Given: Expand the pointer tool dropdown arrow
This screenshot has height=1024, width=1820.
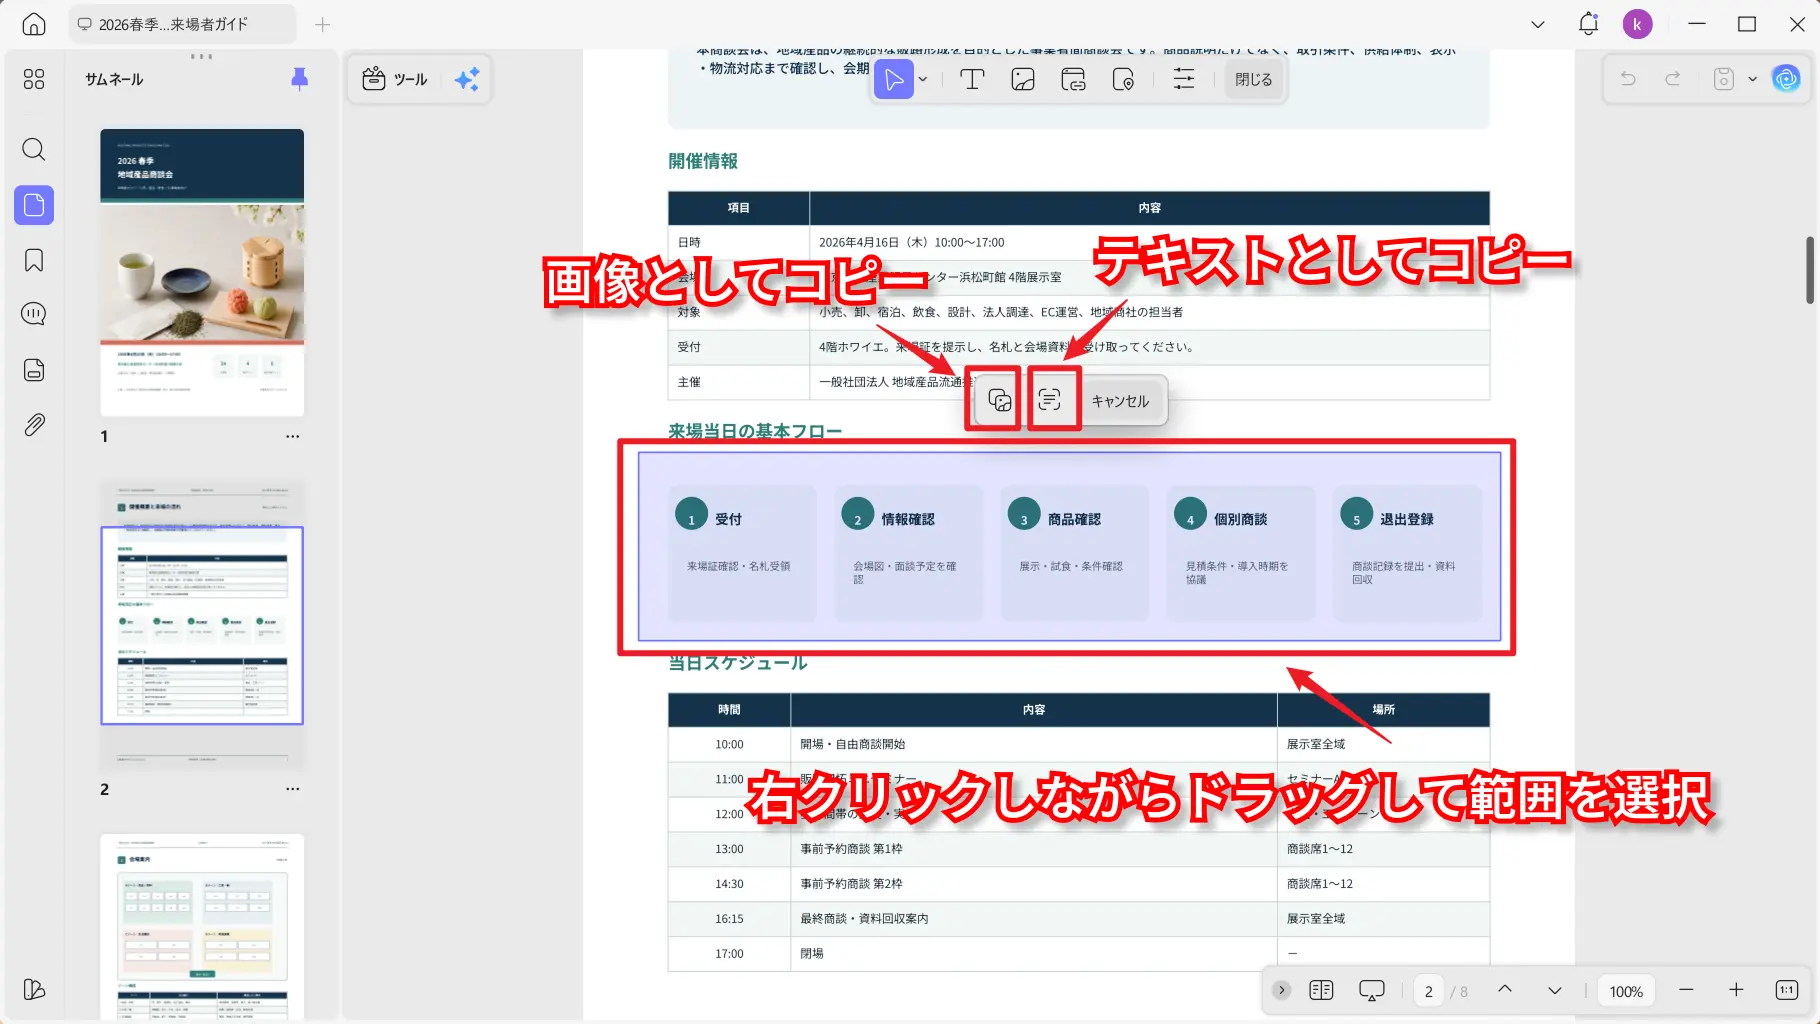Looking at the screenshot, I should point(923,79).
